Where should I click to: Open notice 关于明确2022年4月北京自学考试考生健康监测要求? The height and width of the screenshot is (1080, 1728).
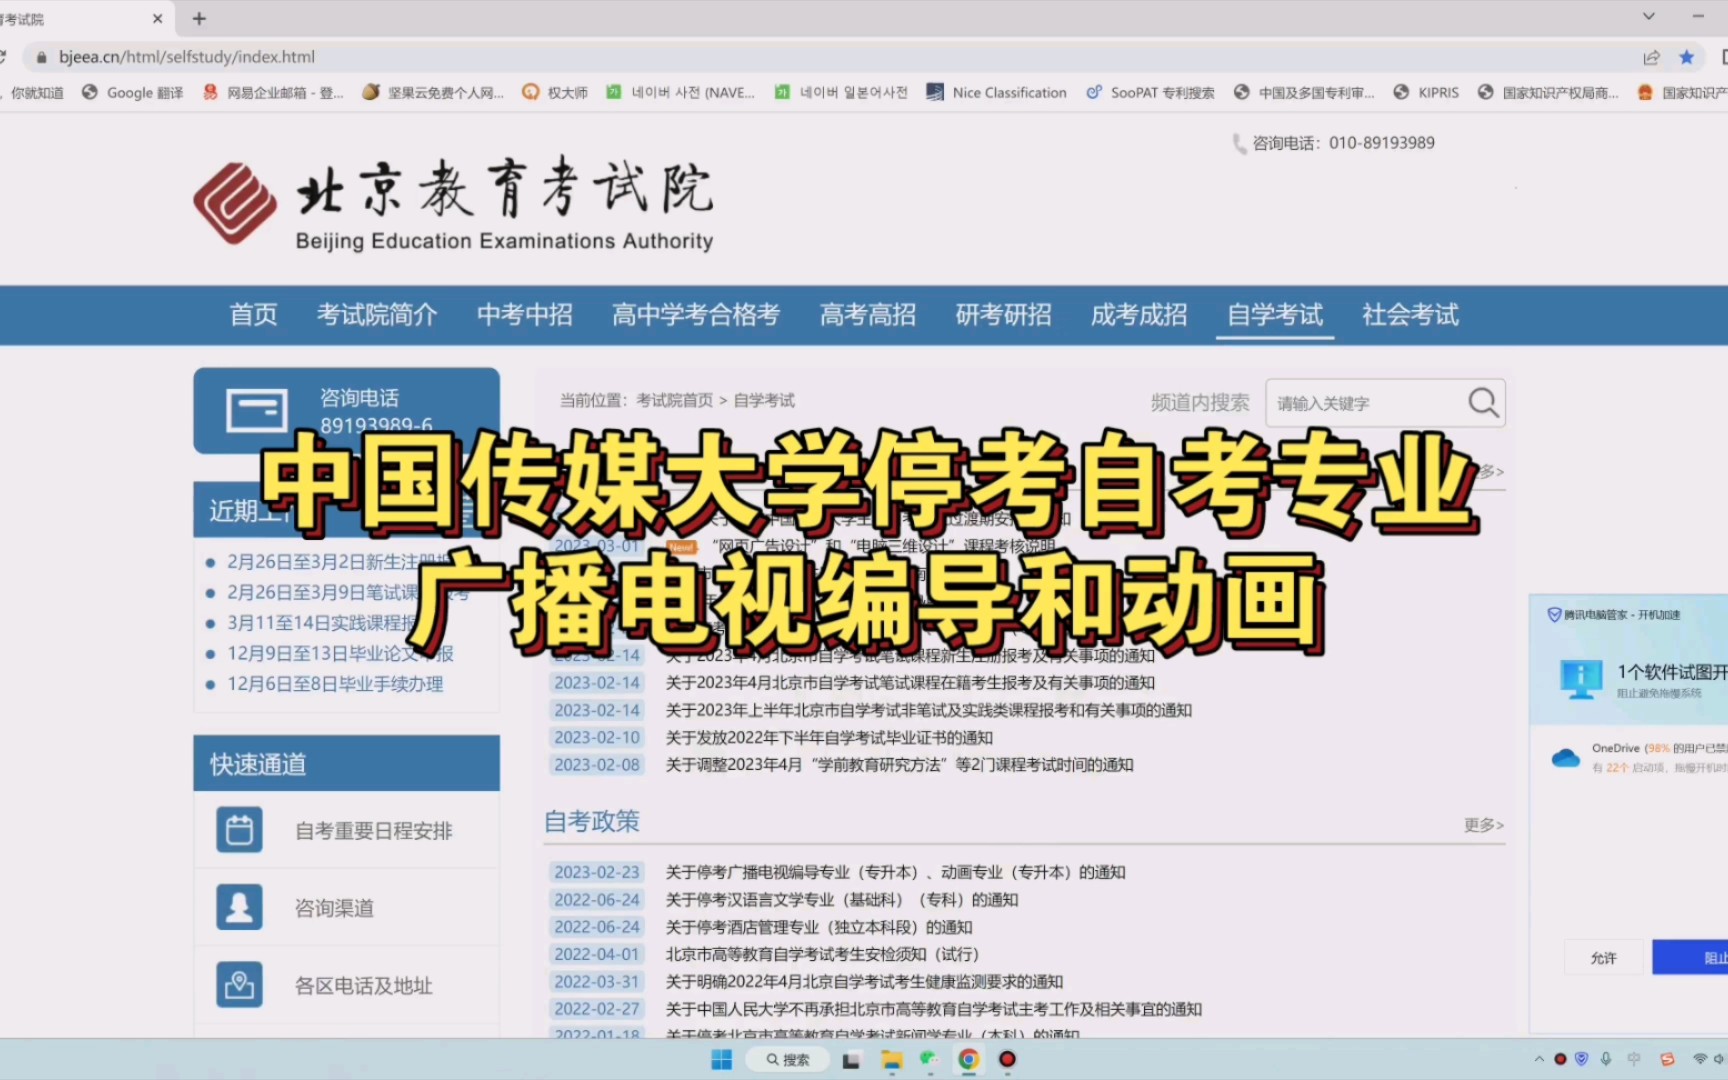(864, 982)
